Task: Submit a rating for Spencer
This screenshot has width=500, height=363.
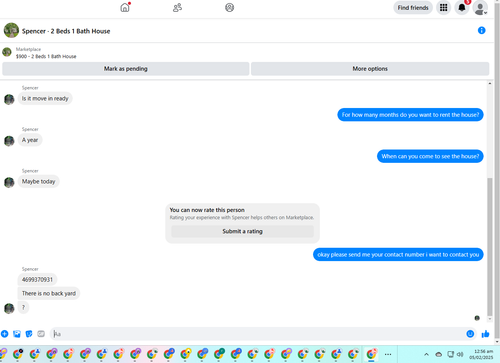Action: pos(242,231)
